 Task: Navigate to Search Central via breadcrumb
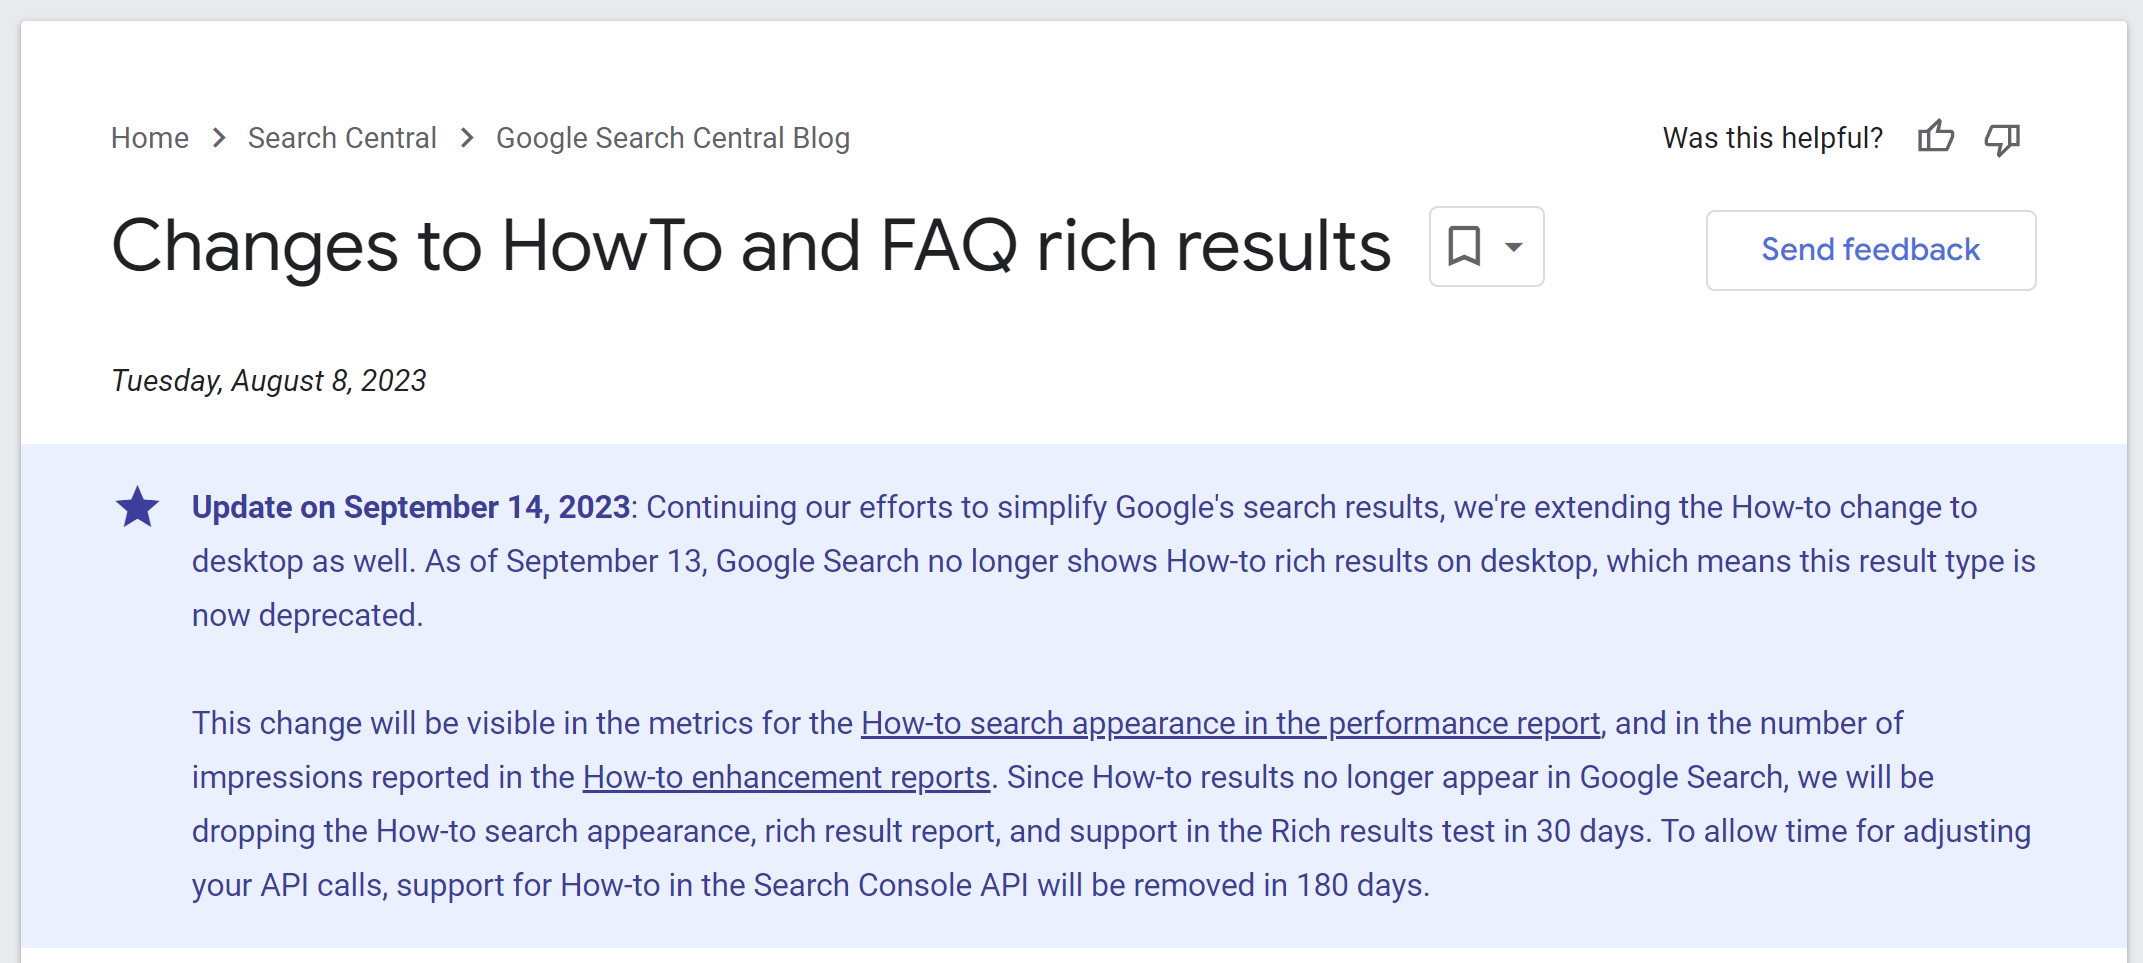pos(342,137)
